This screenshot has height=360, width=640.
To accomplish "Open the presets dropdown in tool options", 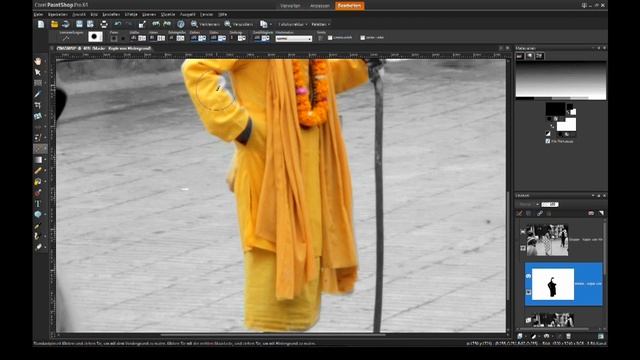I will 66,38.
